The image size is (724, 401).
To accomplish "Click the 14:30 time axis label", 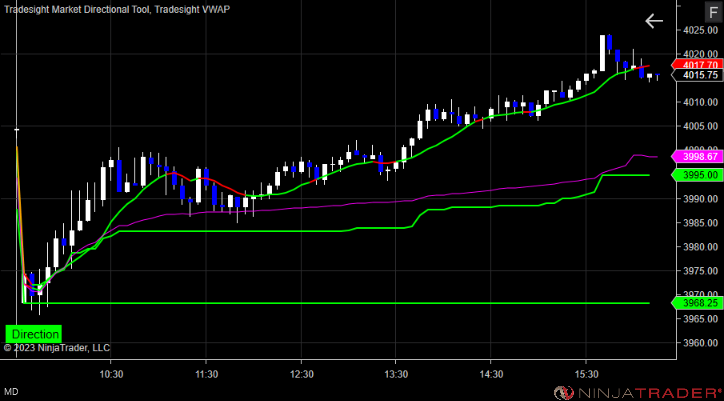I will pyautogui.click(x=491, y=373).
